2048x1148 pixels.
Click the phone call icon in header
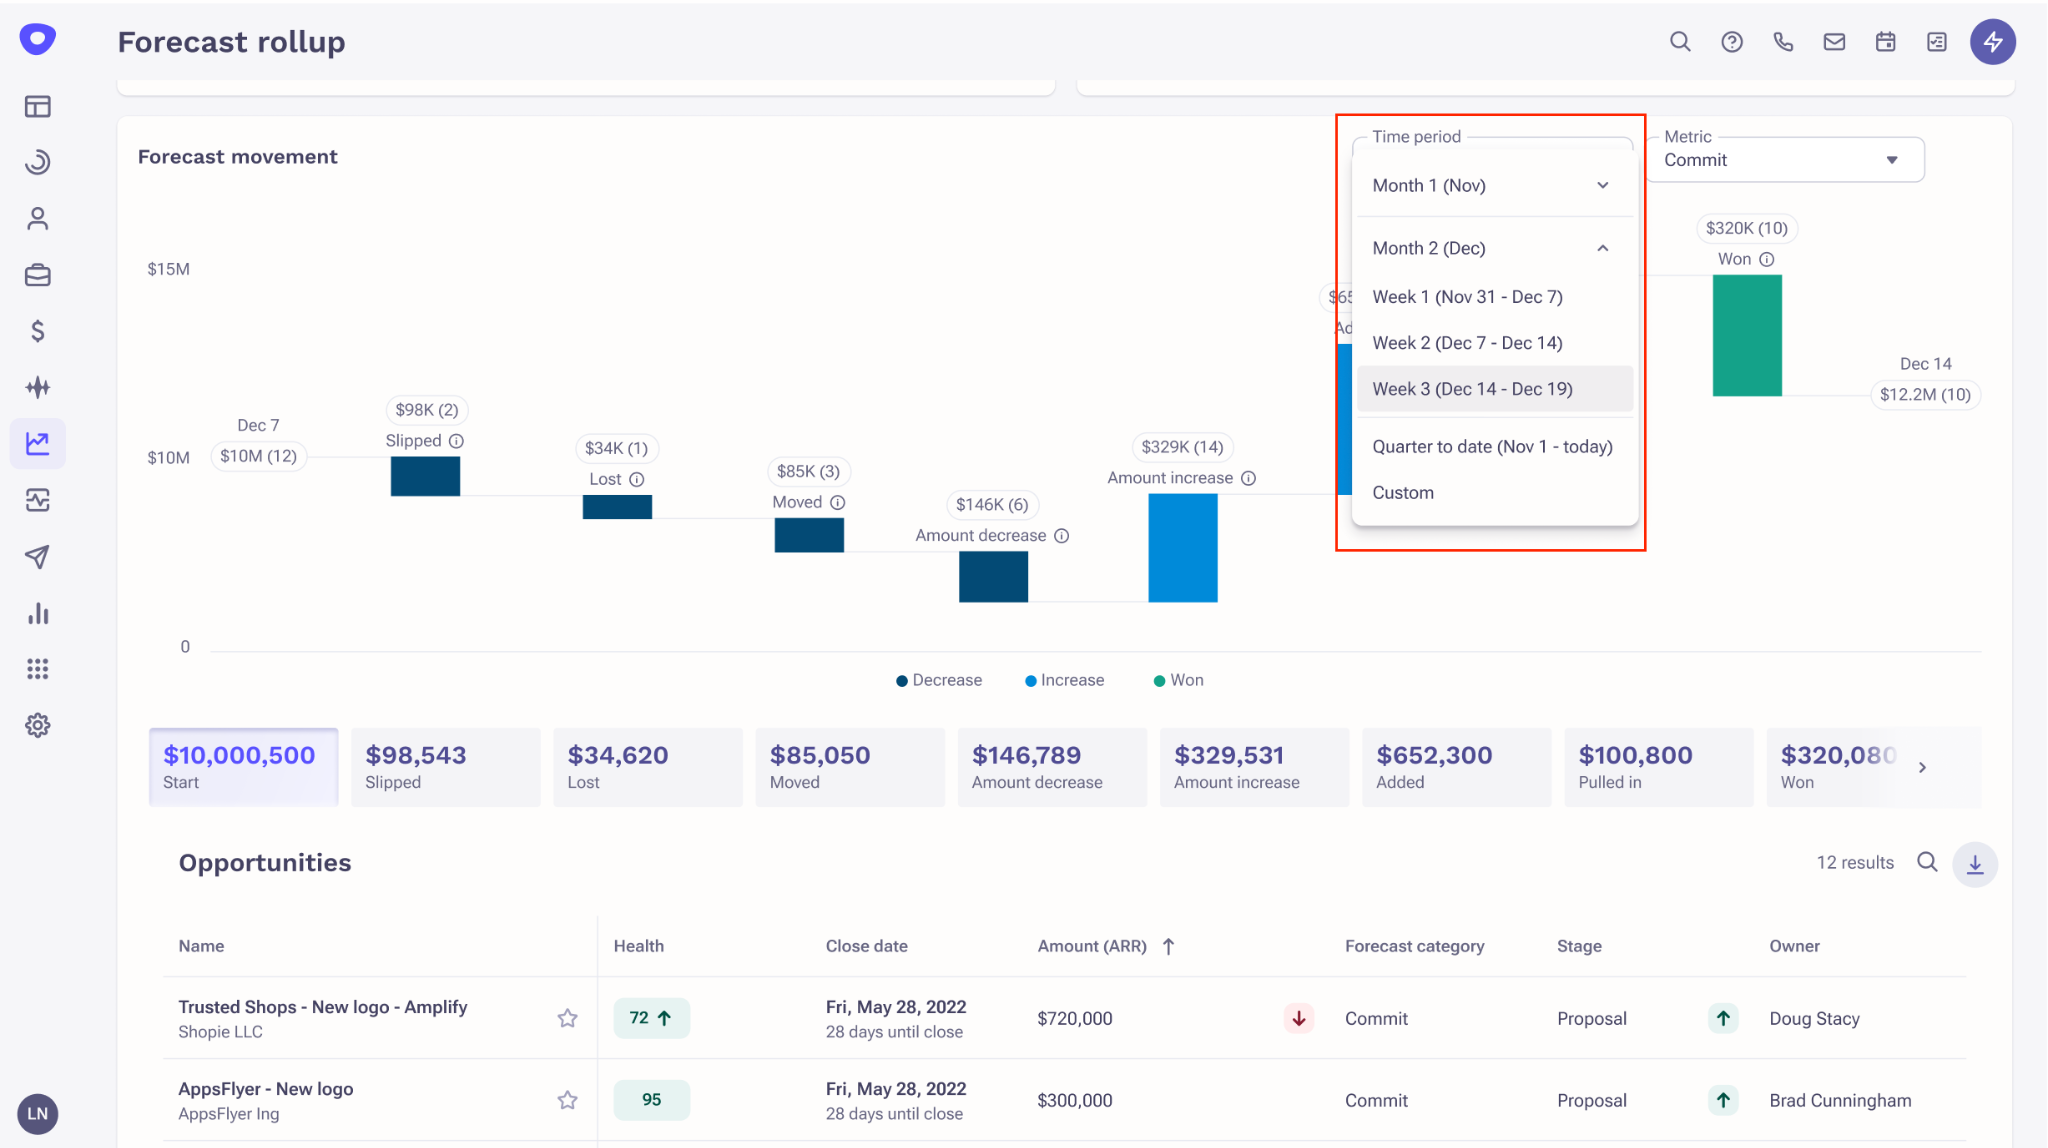[x=1783, y=42]
